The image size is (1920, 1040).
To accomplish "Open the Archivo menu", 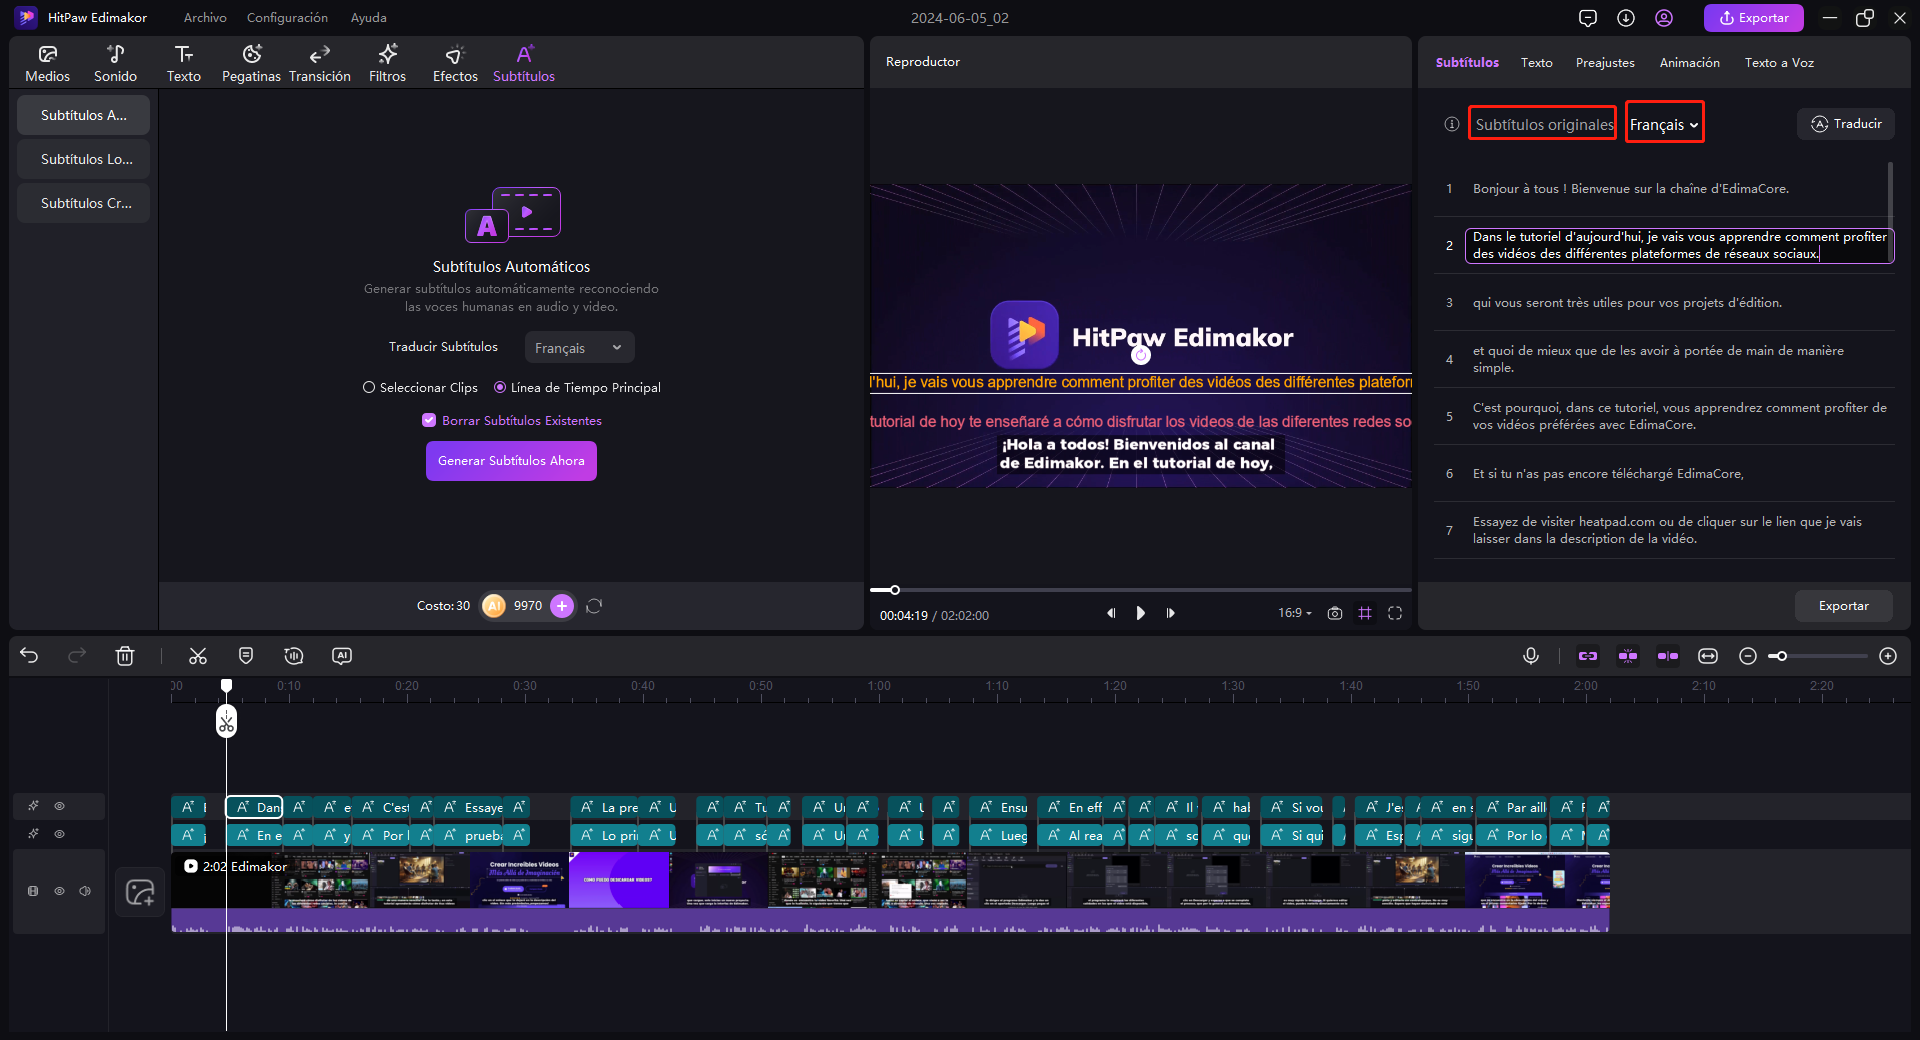I will coord(205,18).
